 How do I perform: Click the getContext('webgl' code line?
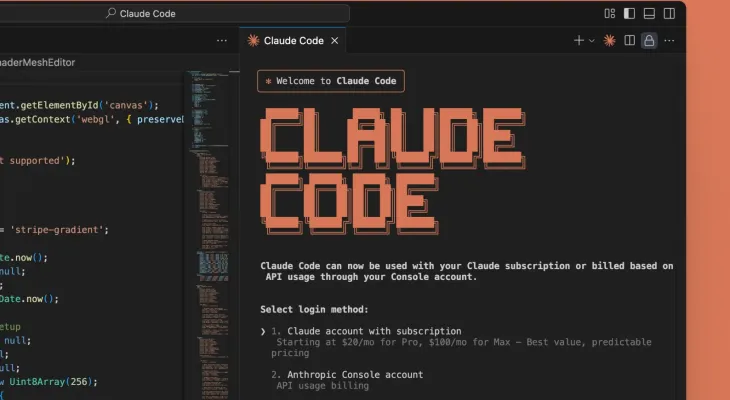(92, 120)
